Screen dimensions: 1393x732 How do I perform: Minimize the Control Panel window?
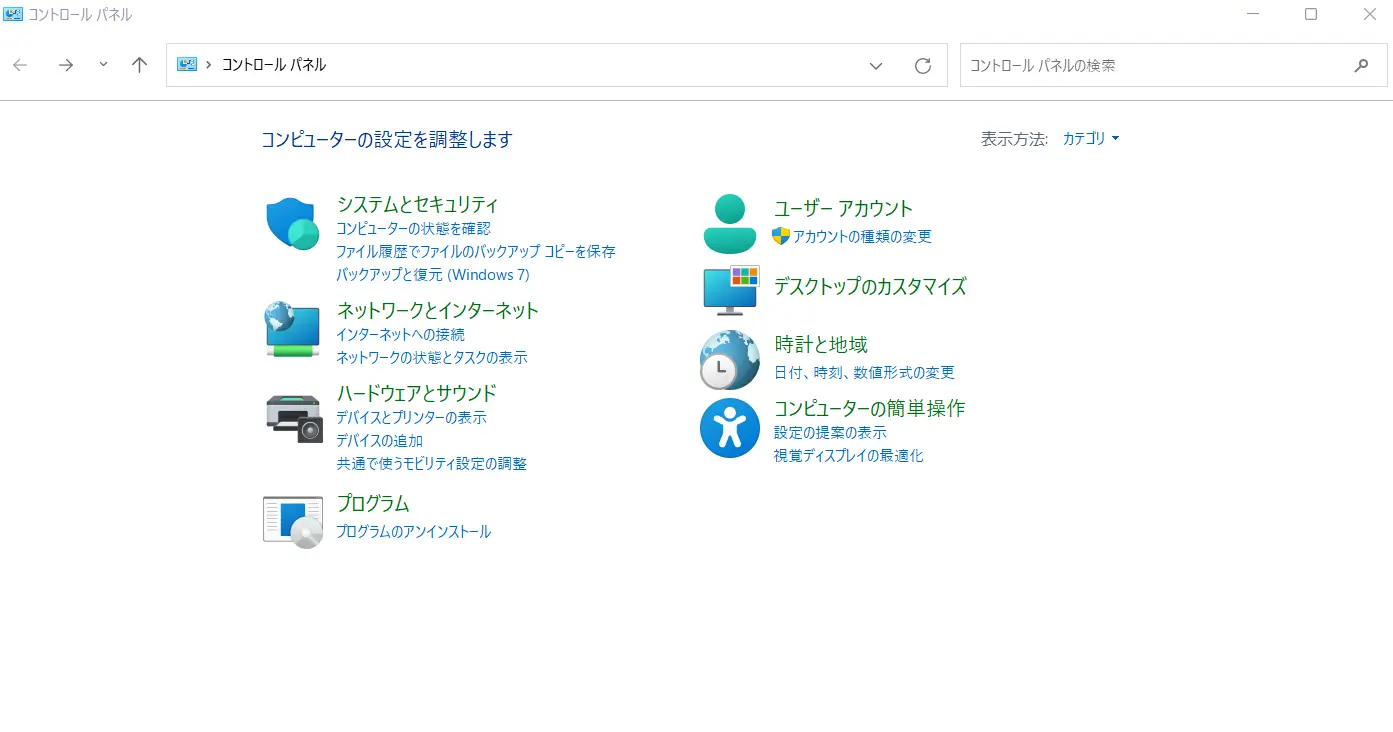pyautogui.click(x=1254, y=14)
